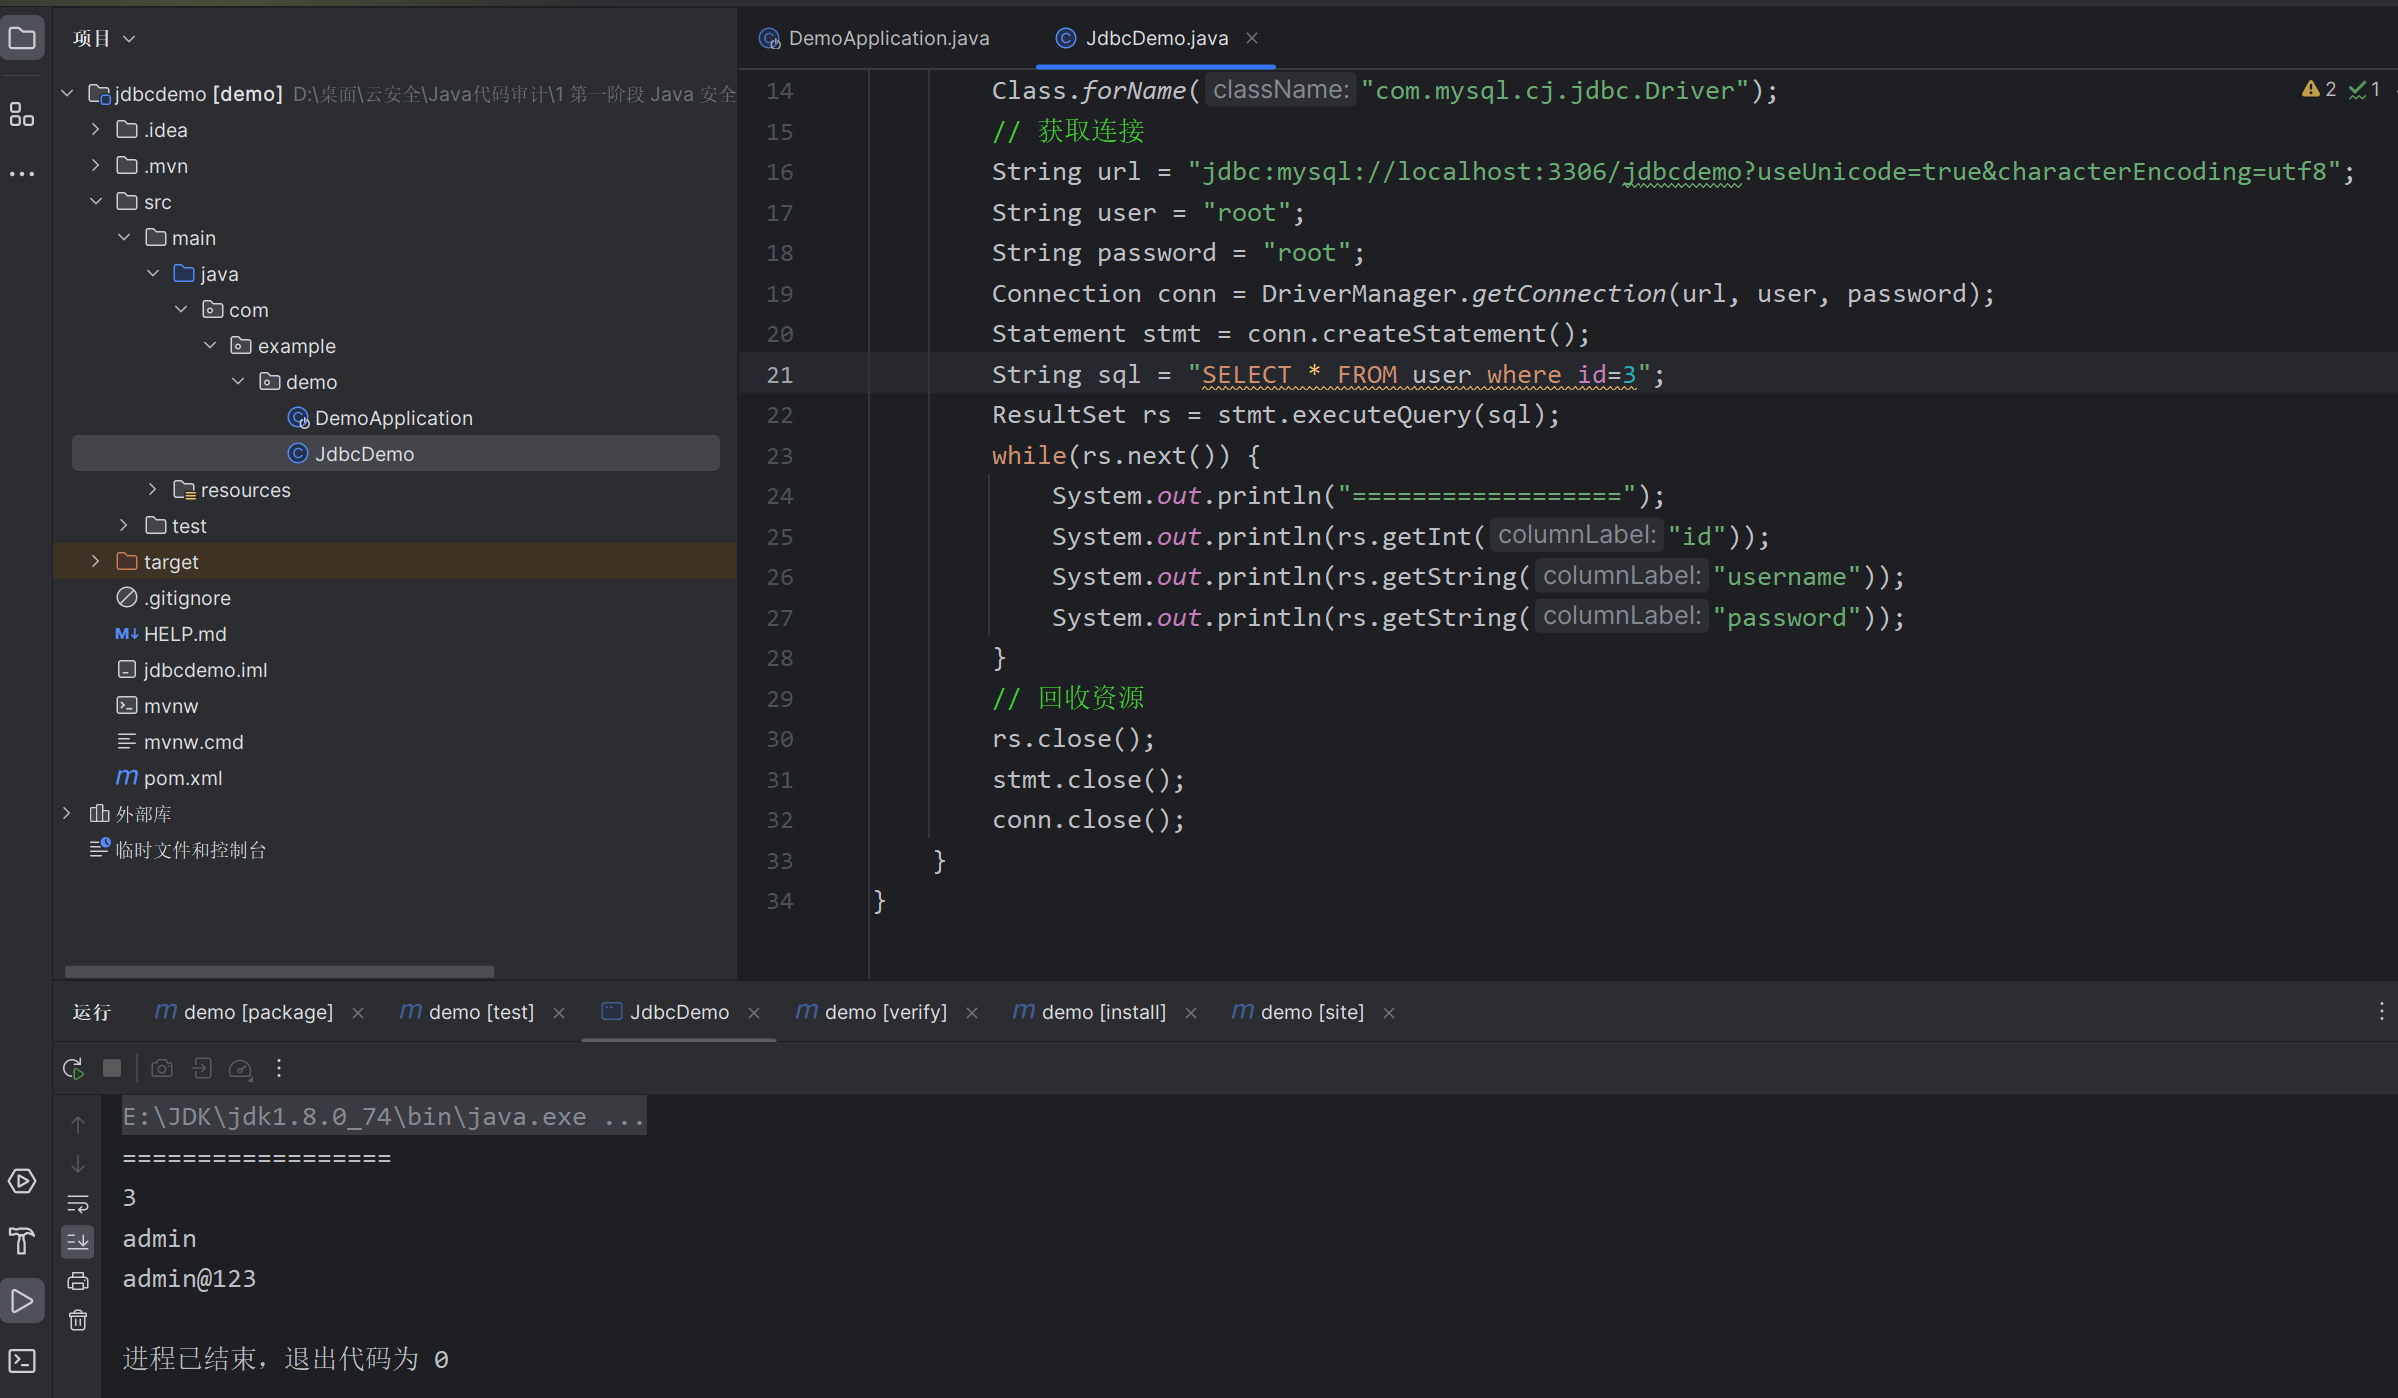Clear console with the trash icon
The height and width of the screenshot is (1398, 2398).
78,1321
